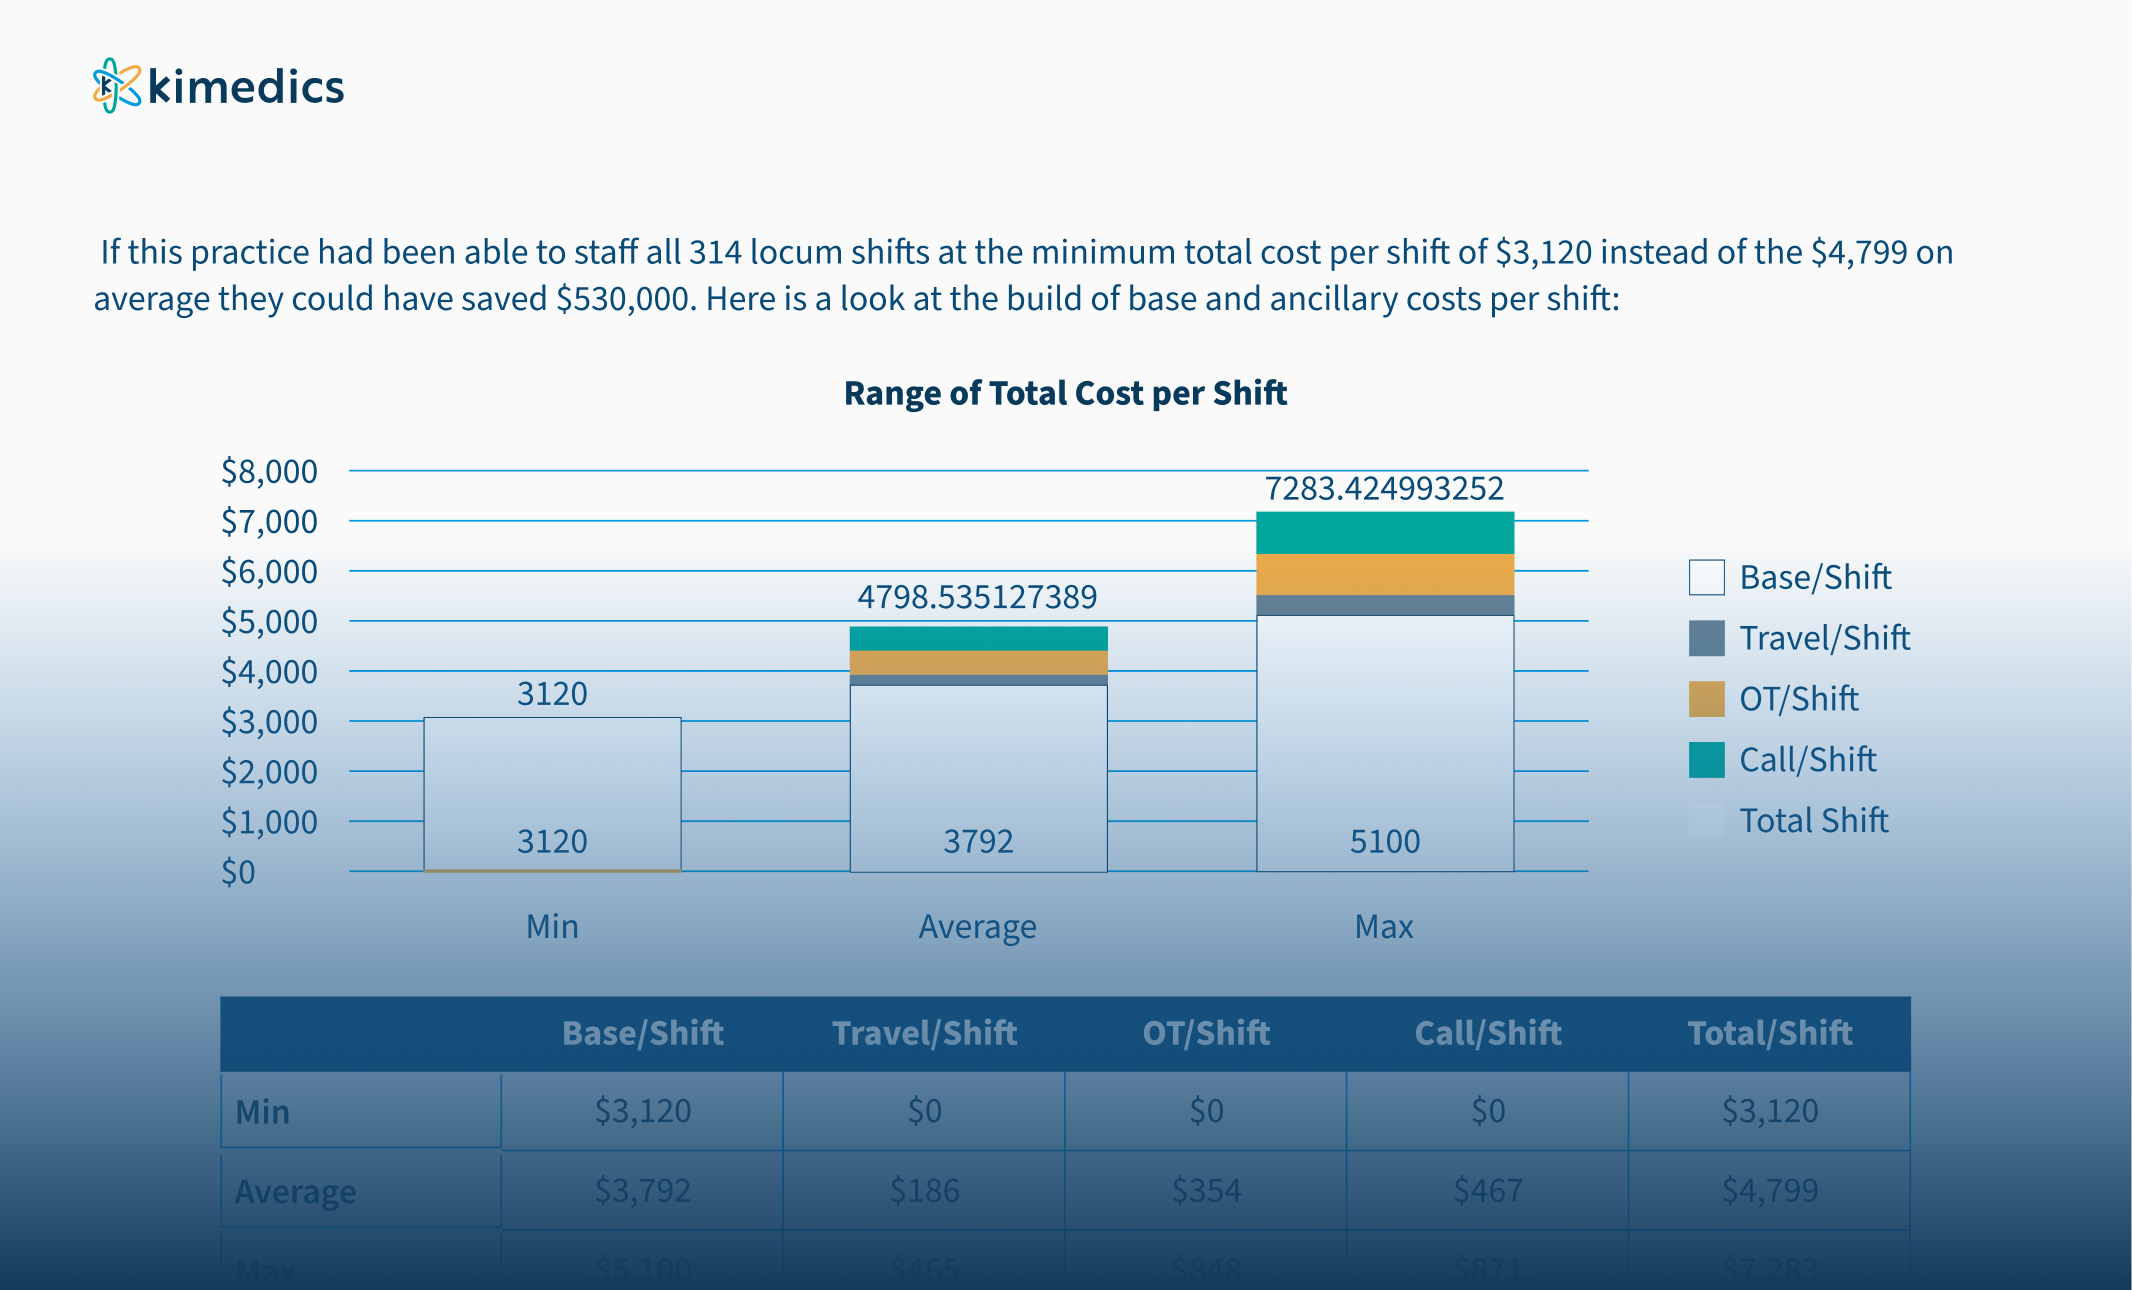Click the Min row $0 Travel/Shift cell

924,1111
